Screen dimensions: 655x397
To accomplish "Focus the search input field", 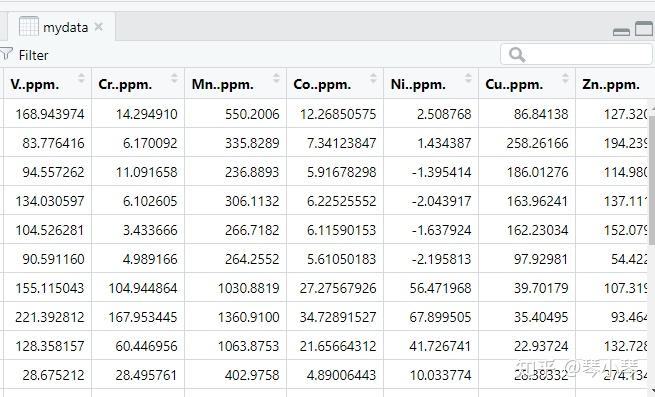I will point(576,55).
